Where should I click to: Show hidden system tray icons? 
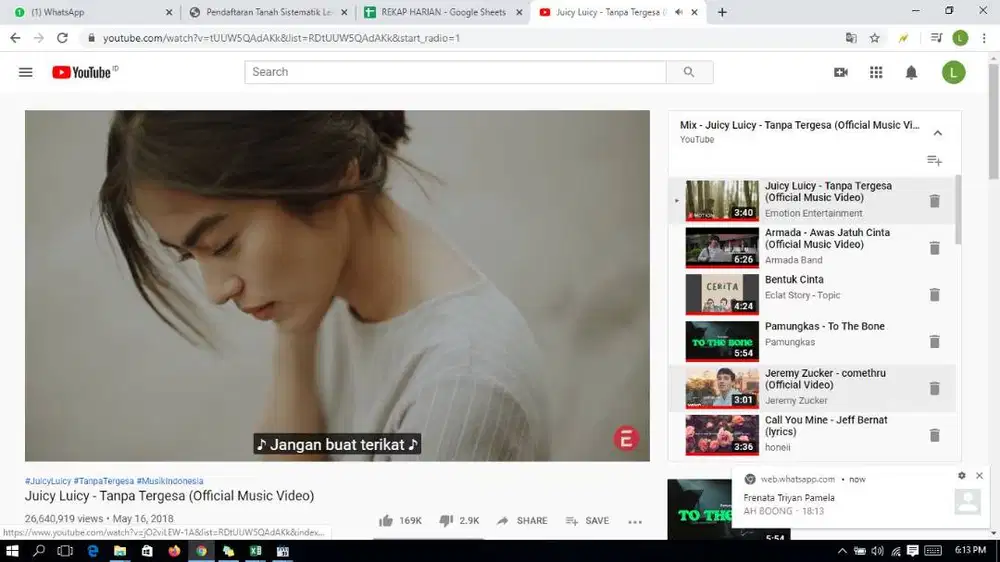(842, 551)
